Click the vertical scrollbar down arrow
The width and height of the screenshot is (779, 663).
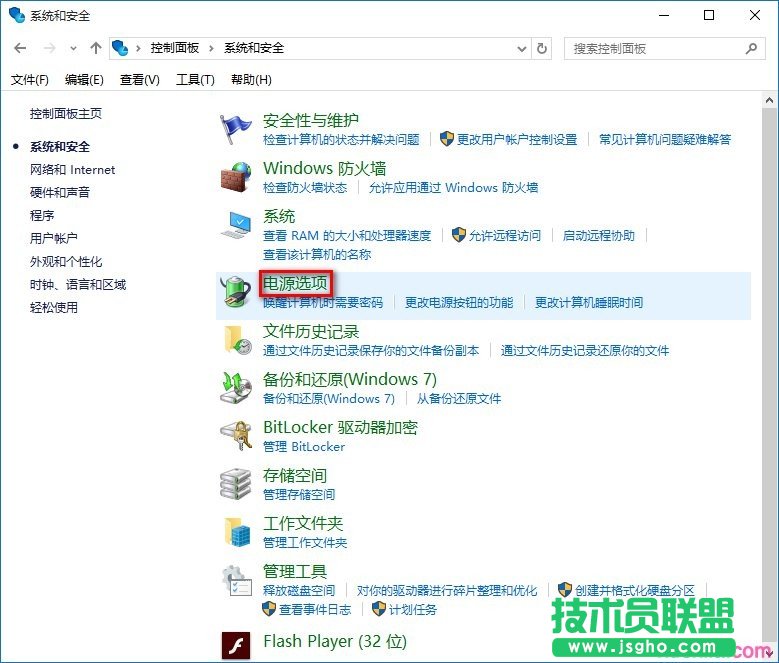point(768,655)
